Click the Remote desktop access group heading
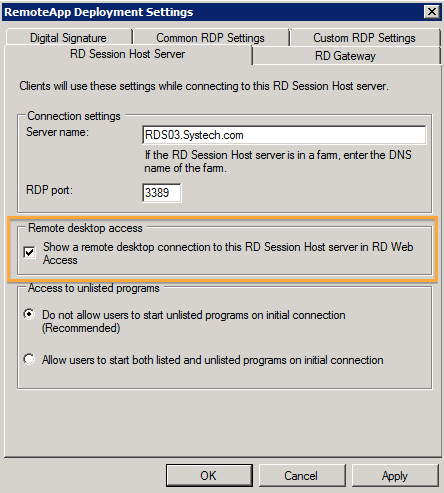The image size is (444, 493). pos(85,228)
